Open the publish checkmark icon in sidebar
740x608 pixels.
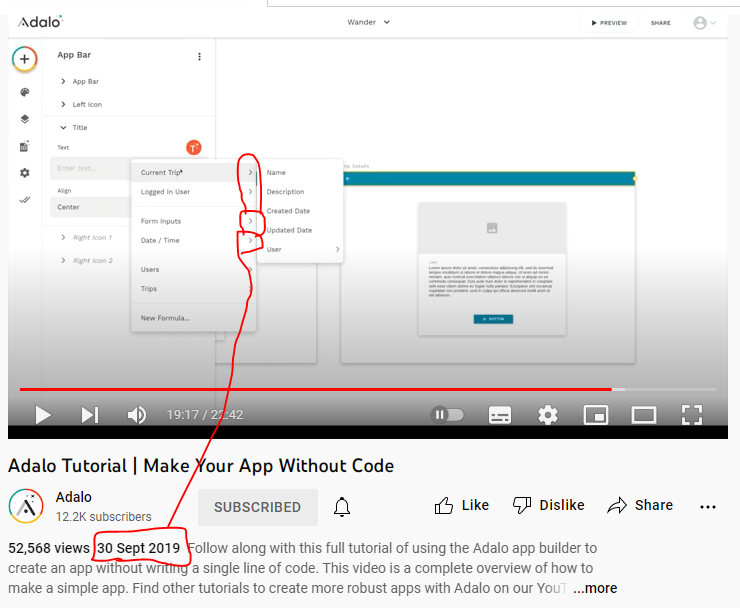pos(25,200)
